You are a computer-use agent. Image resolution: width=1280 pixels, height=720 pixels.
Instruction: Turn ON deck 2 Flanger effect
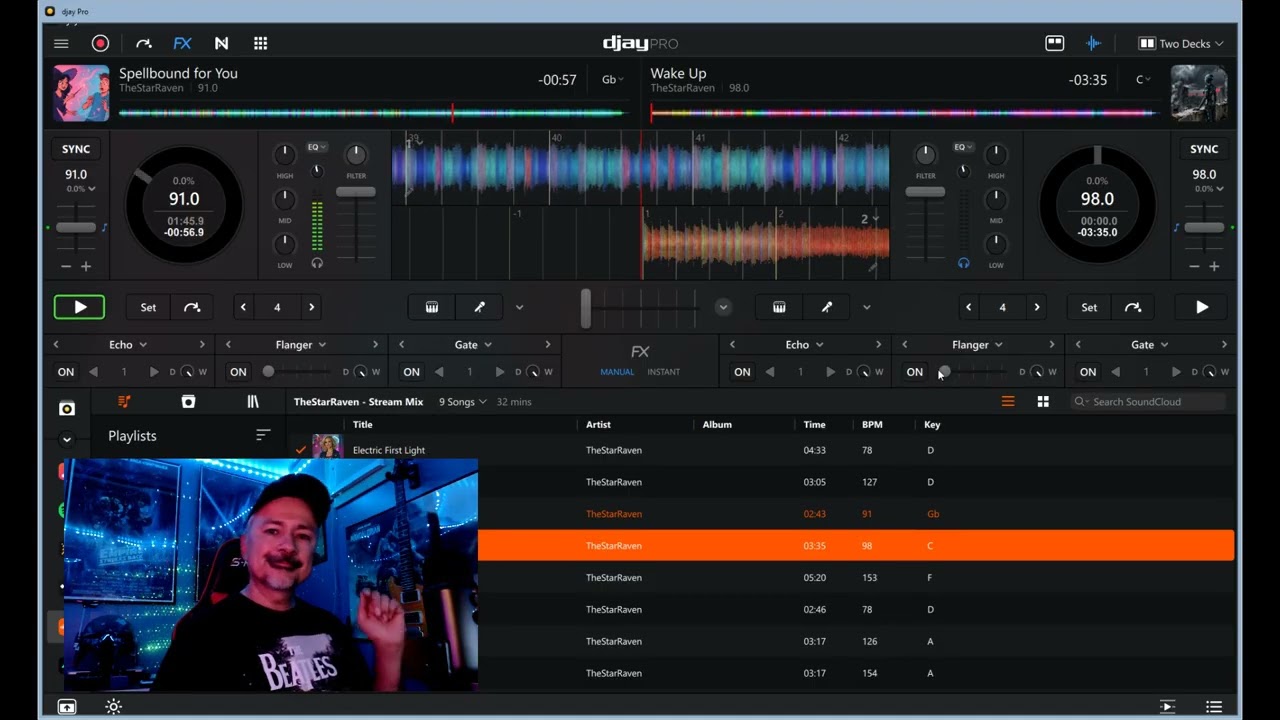(x=915, y=372)
